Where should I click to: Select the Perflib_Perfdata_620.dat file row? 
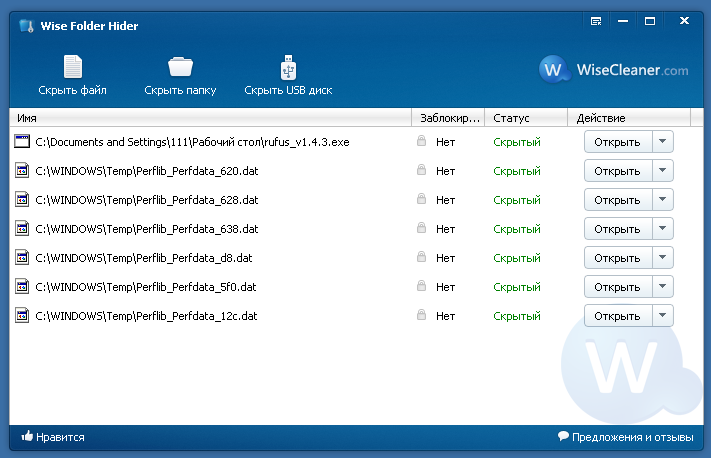point(356,171)
